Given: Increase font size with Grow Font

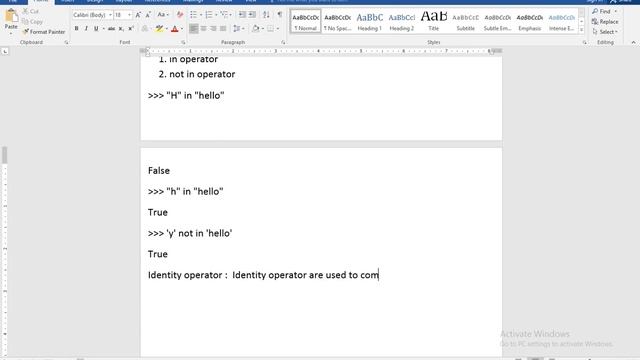Looking at the screenshot, I should pos(138,15).
